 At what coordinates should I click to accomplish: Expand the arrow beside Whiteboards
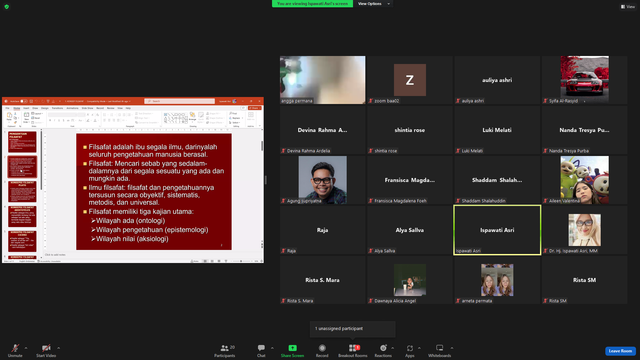pyautogui.click(x=452, y=348)
